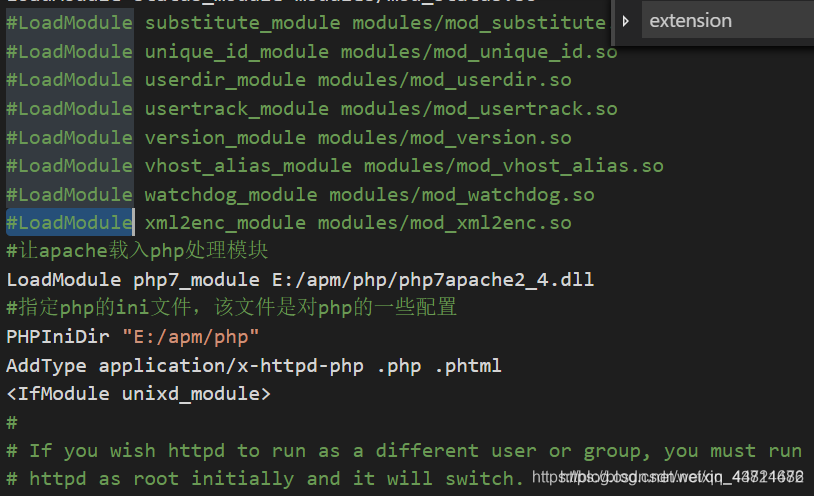This screenshot has width=814, height=496.
Task: Click 'usertrack_module' in the editor
Action: click(x=237, y=109)
